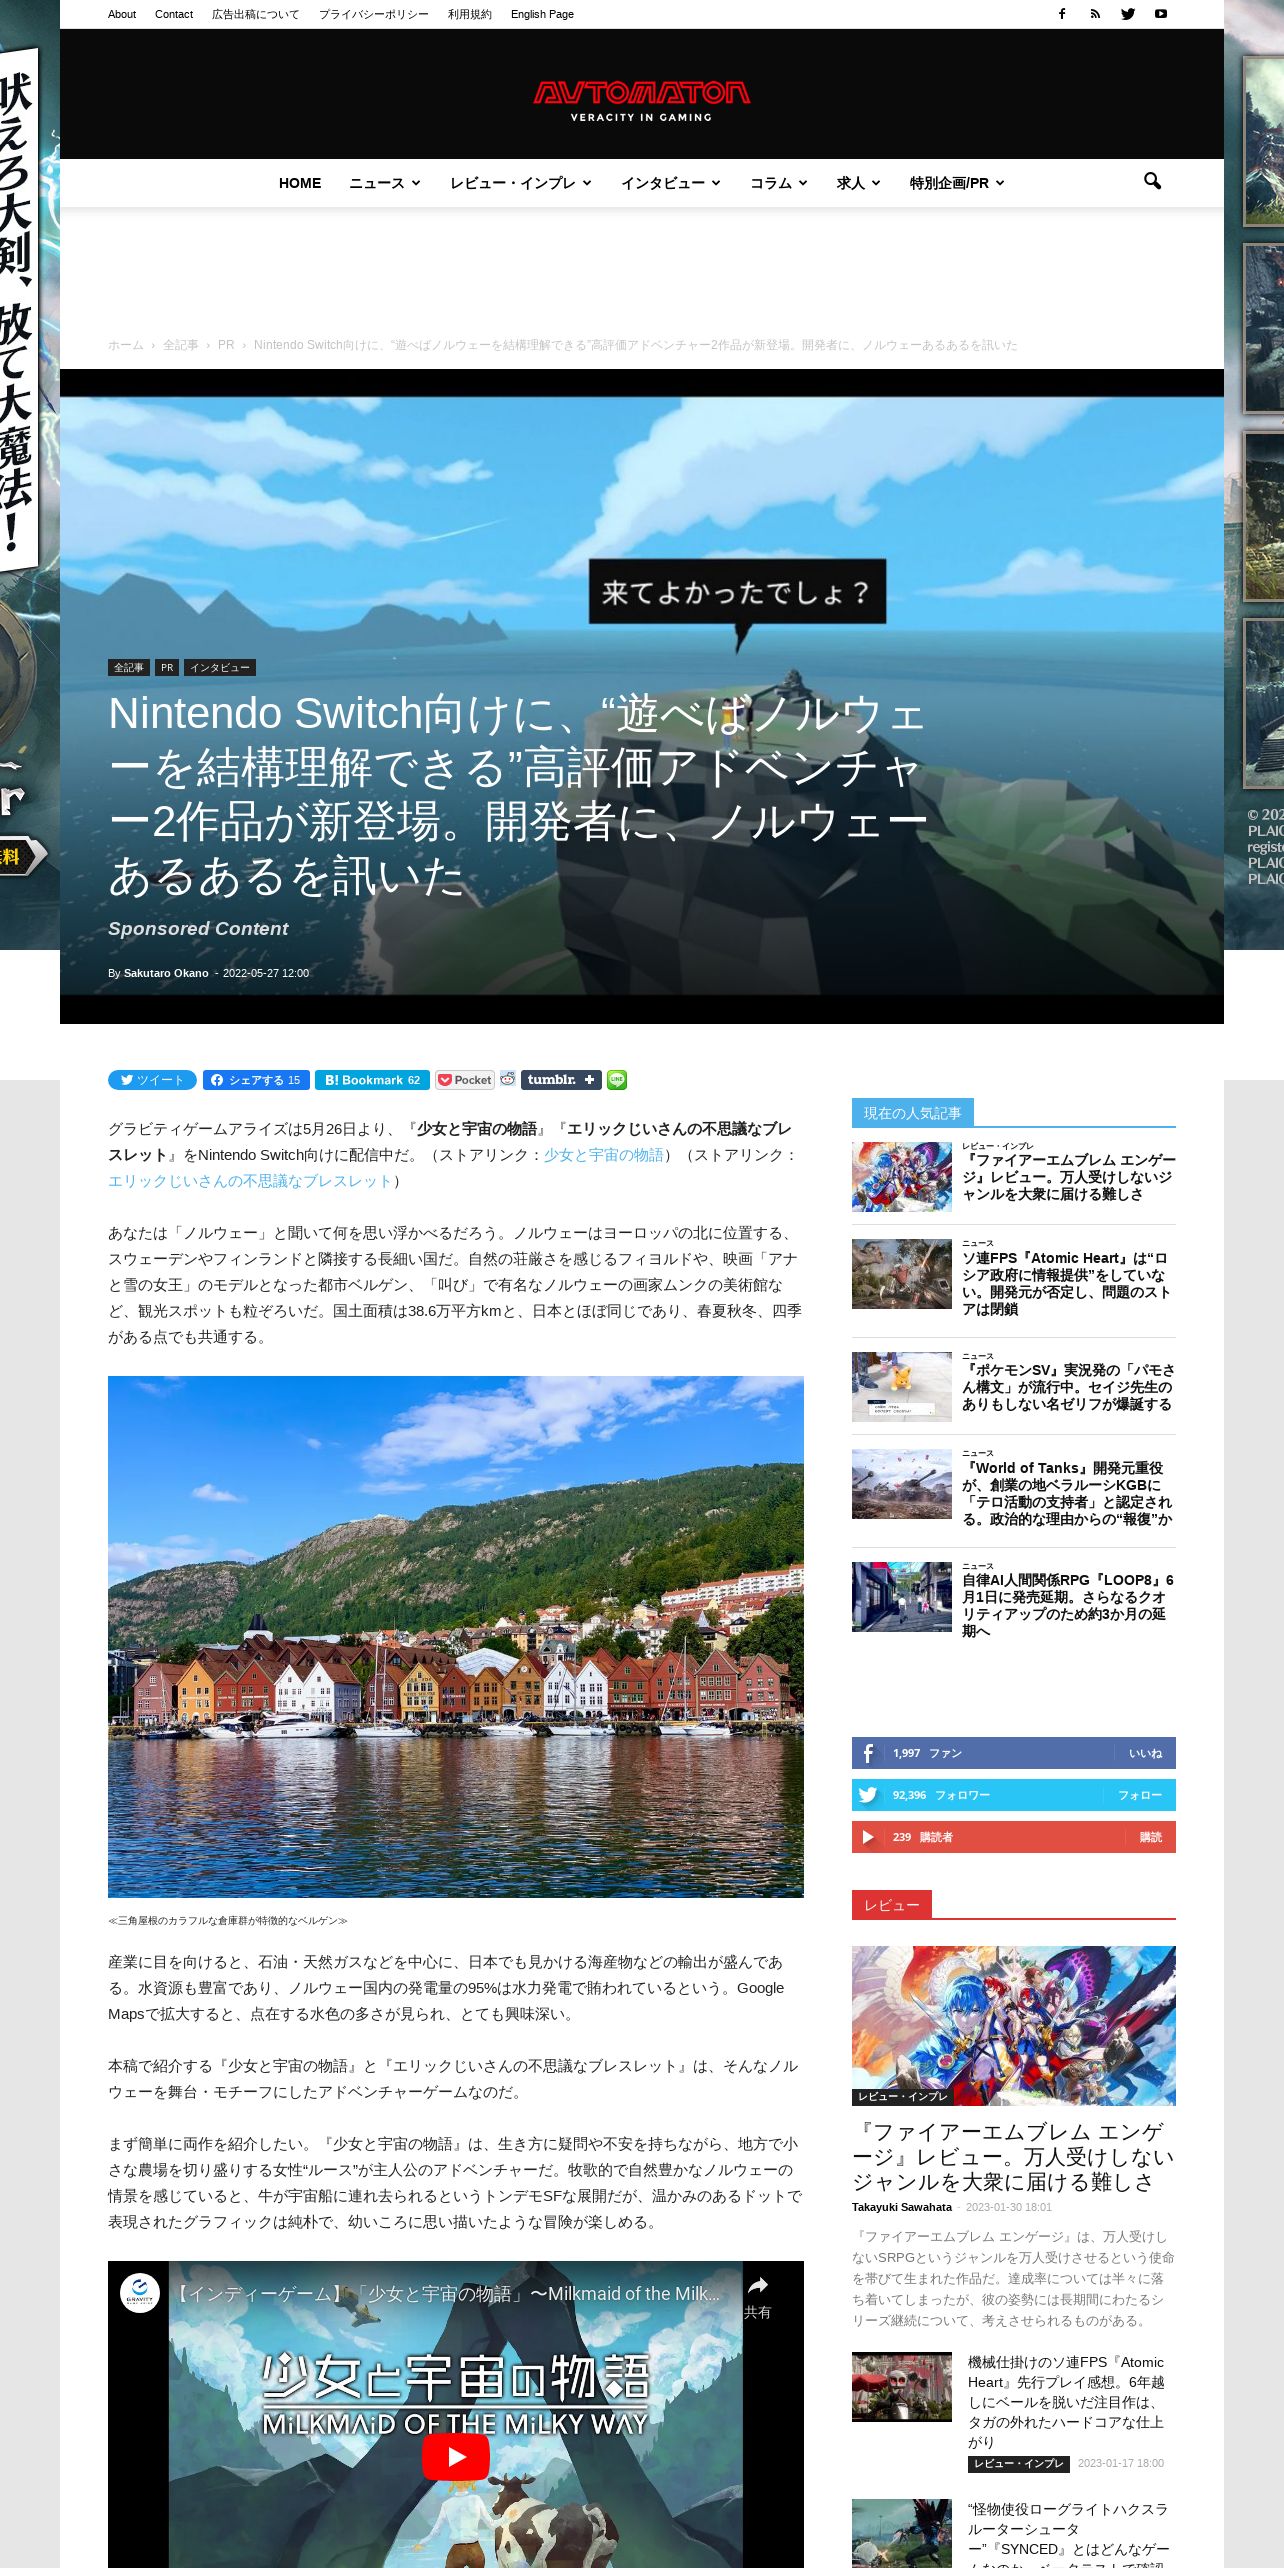Image resolution: width=1284 pixels, height=2568 pixels.
Task: Like the Facebook page via いいね
Action: point(1145,1753)
